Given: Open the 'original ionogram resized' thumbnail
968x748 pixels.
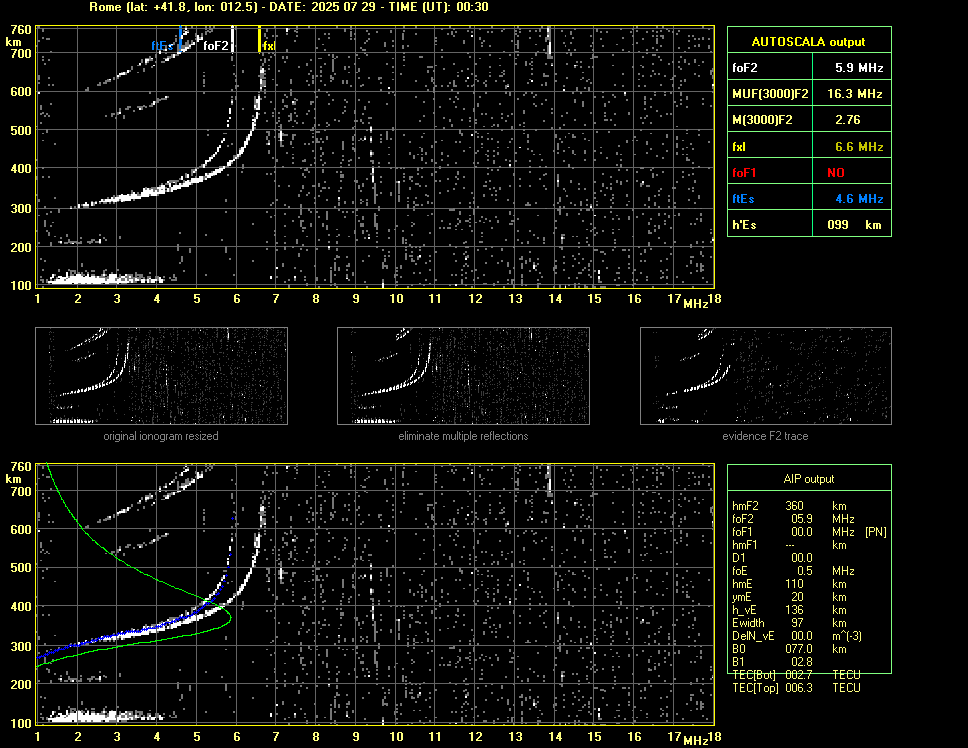Looking at the screenshot, I should click(x=161, y=376).
